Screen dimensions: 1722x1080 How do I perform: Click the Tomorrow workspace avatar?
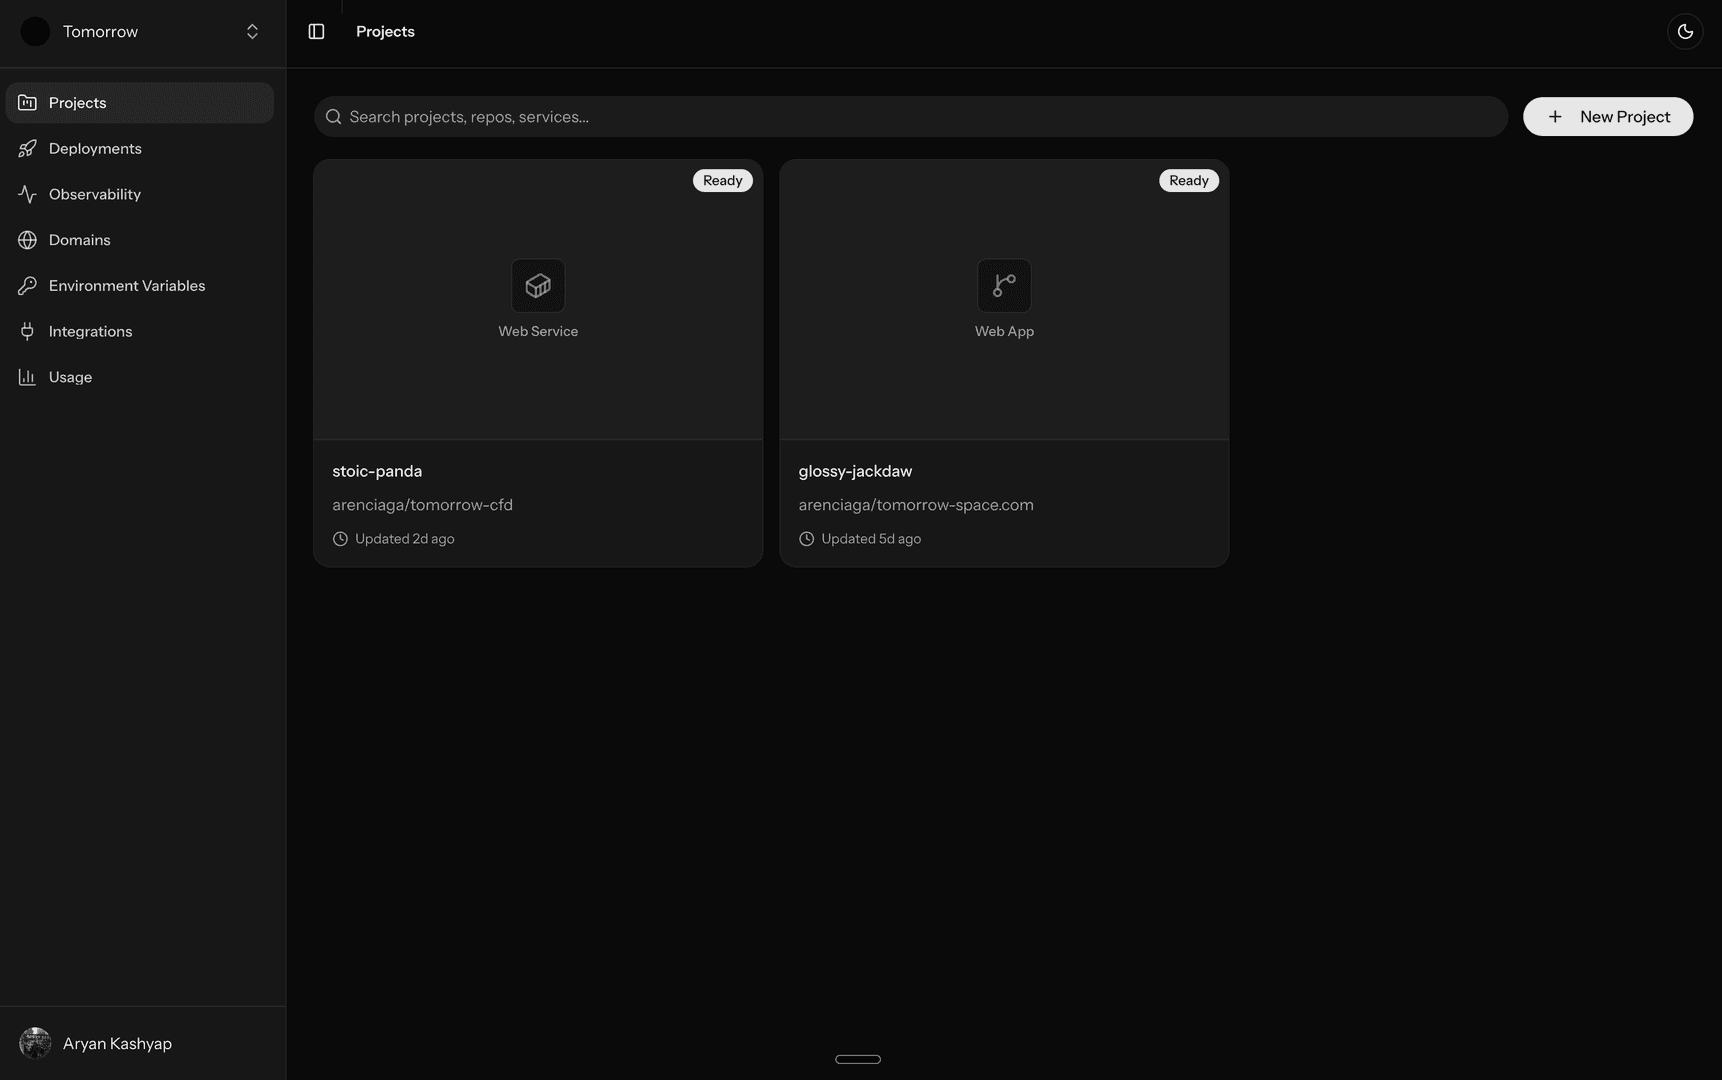pos(35,32)
